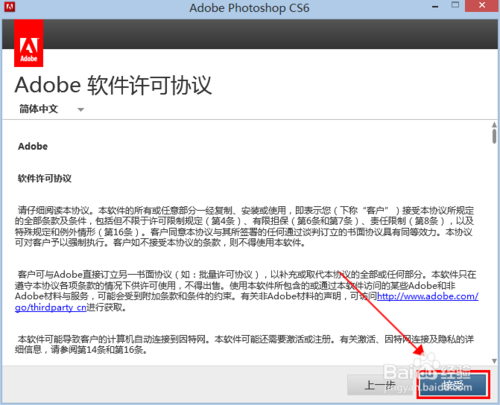Minimize the Photoshop CS6 installer window

coord(435,7)
